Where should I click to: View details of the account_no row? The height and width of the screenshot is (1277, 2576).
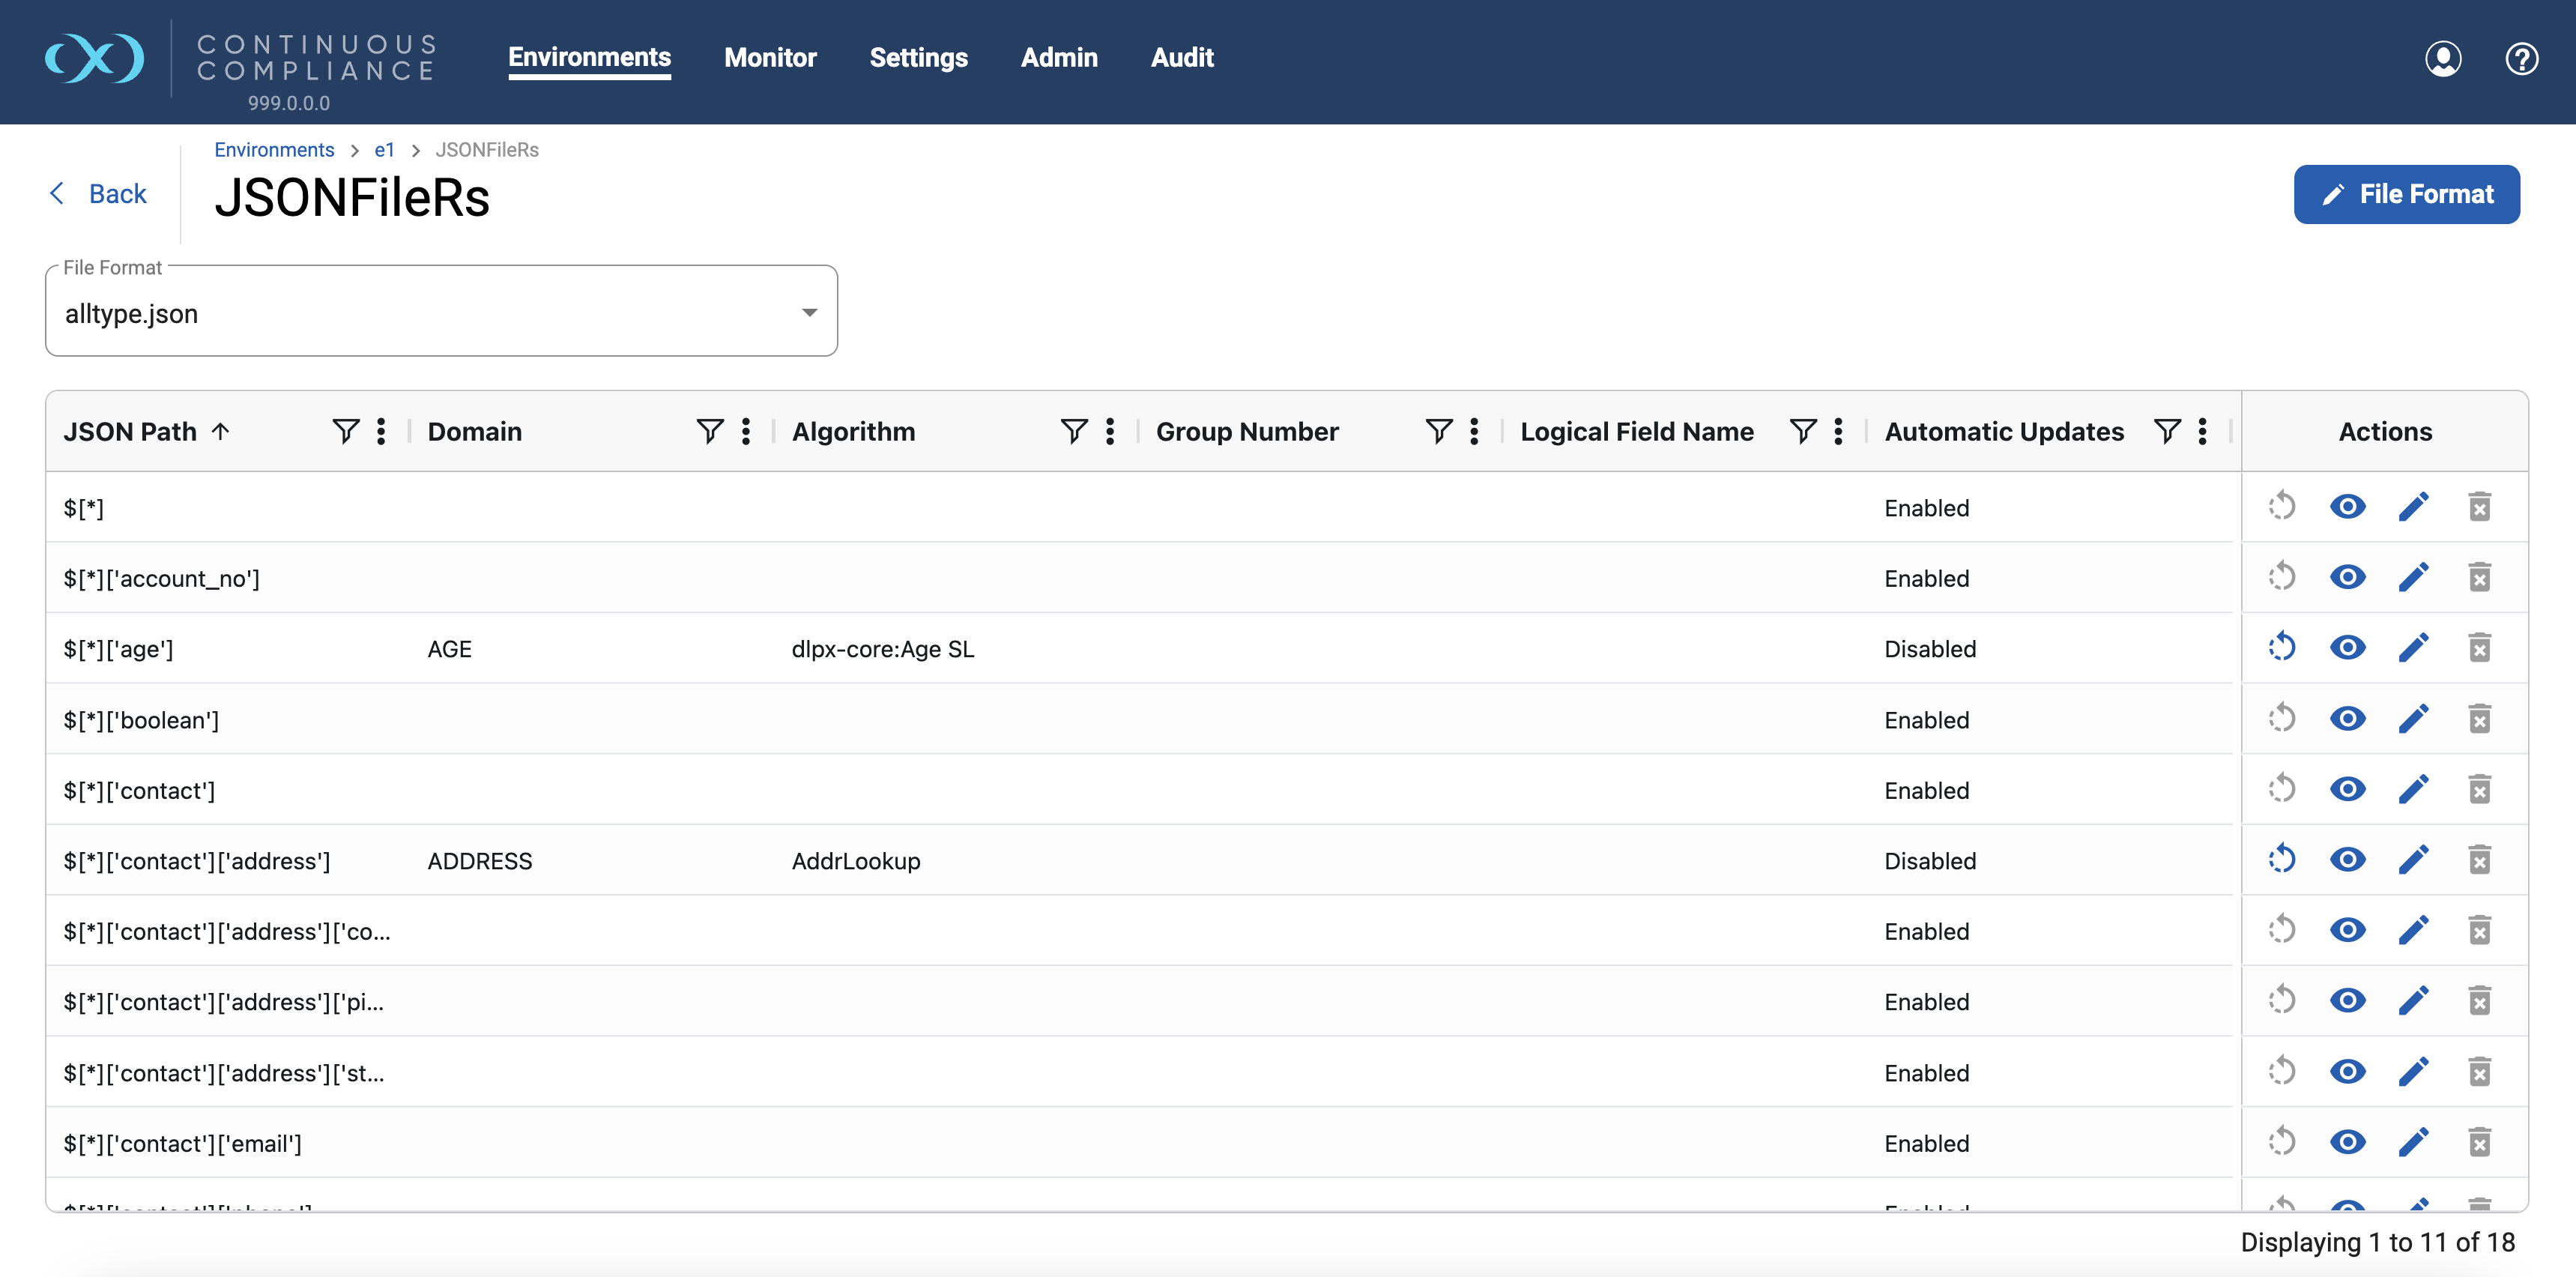pos(2348,577)
